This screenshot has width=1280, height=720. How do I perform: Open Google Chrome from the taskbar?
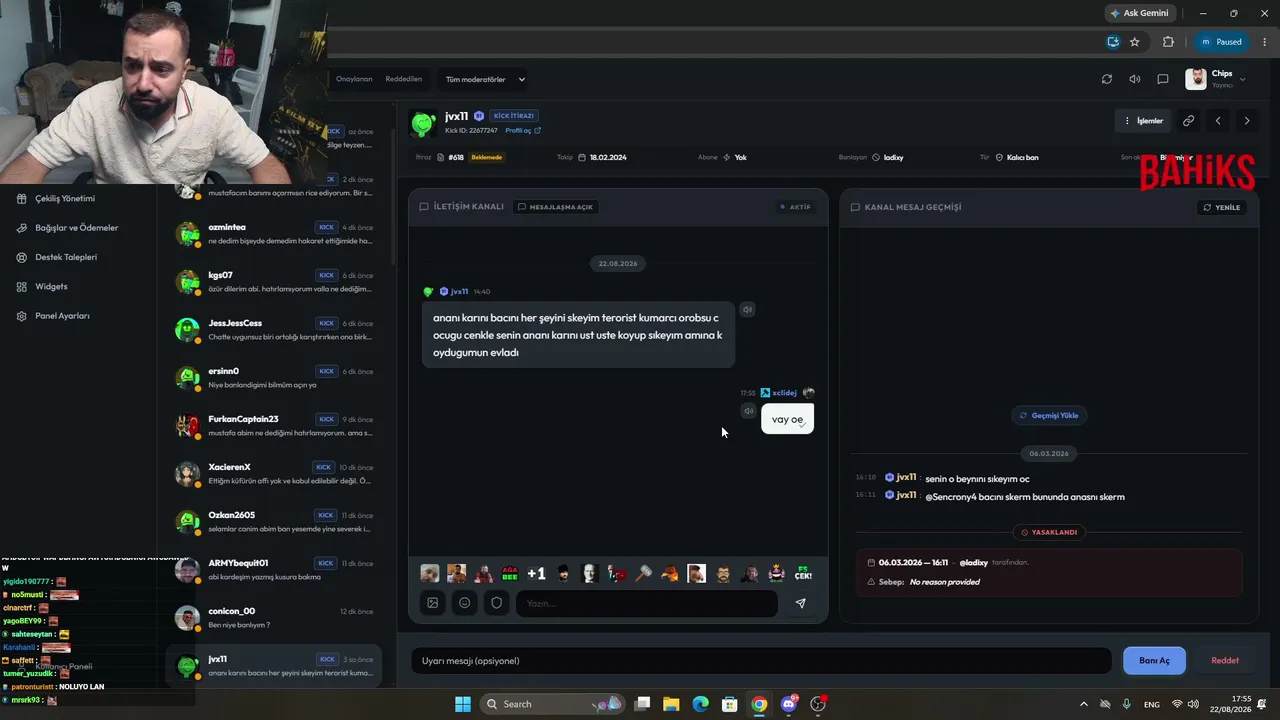759,704
